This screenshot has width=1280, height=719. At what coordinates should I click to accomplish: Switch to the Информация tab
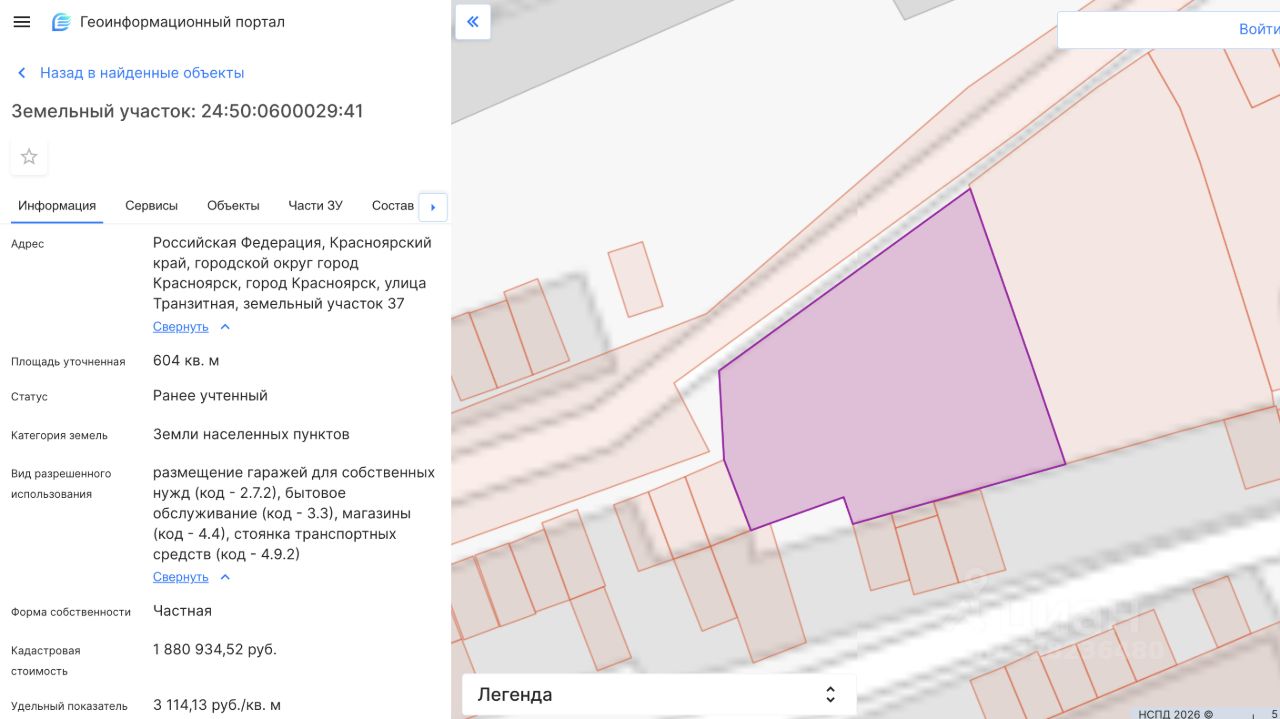[x=57, y=205]
